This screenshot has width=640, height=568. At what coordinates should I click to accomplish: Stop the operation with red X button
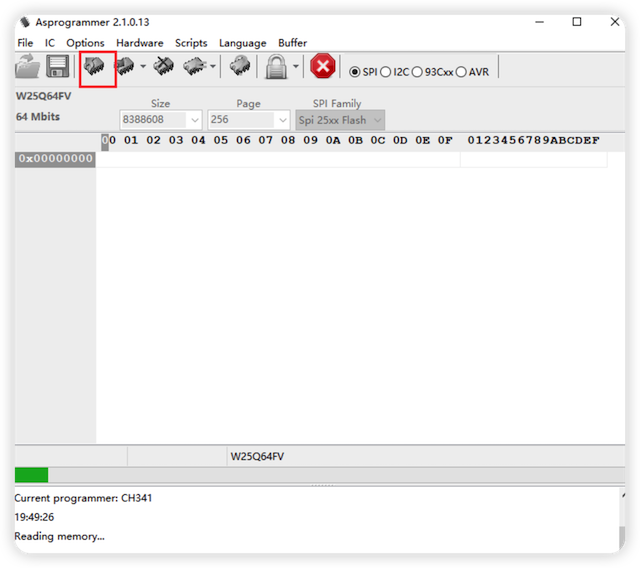pyautogui.click(x=322, y=66)
